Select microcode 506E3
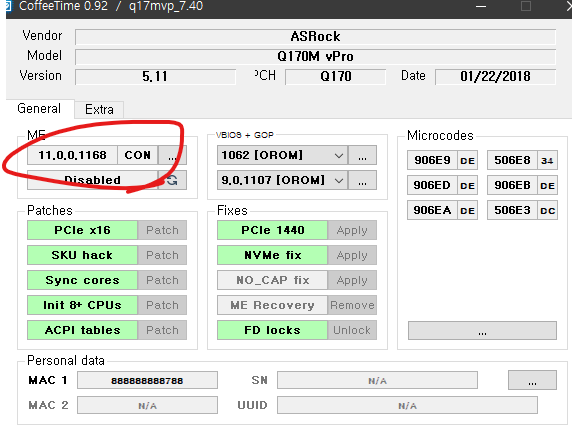This screenshot has height=433, width=572. click(x=512, y=210)
